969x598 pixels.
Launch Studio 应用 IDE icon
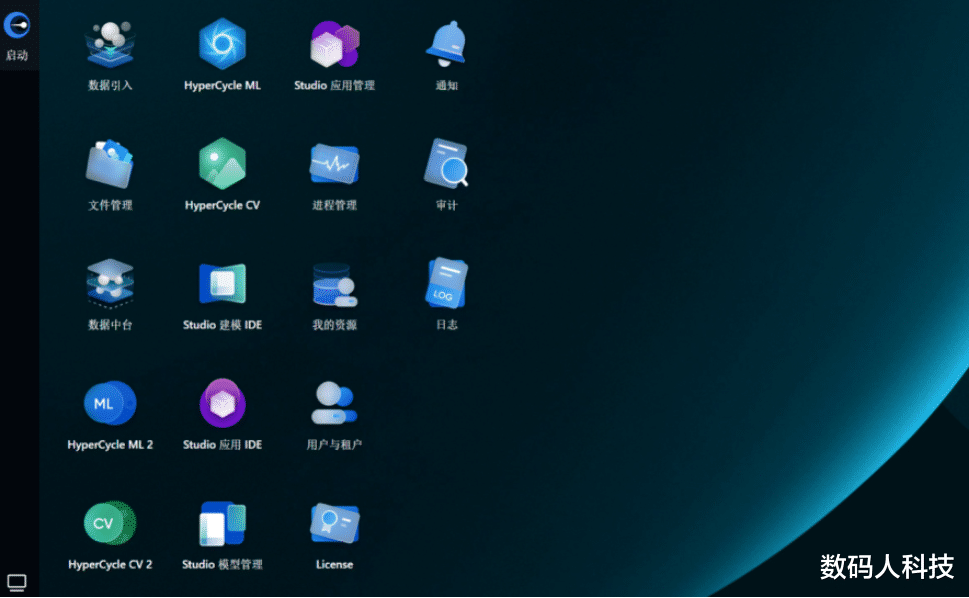click(222, 403)
